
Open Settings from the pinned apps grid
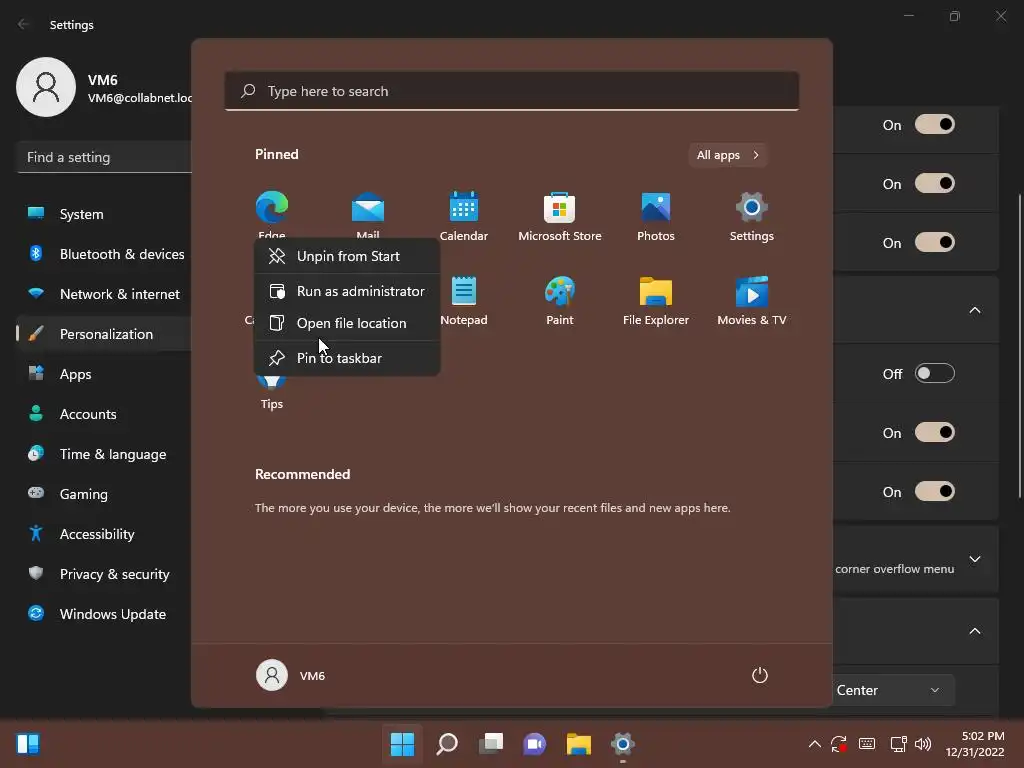pyautogui.click(x=752, y=216)
